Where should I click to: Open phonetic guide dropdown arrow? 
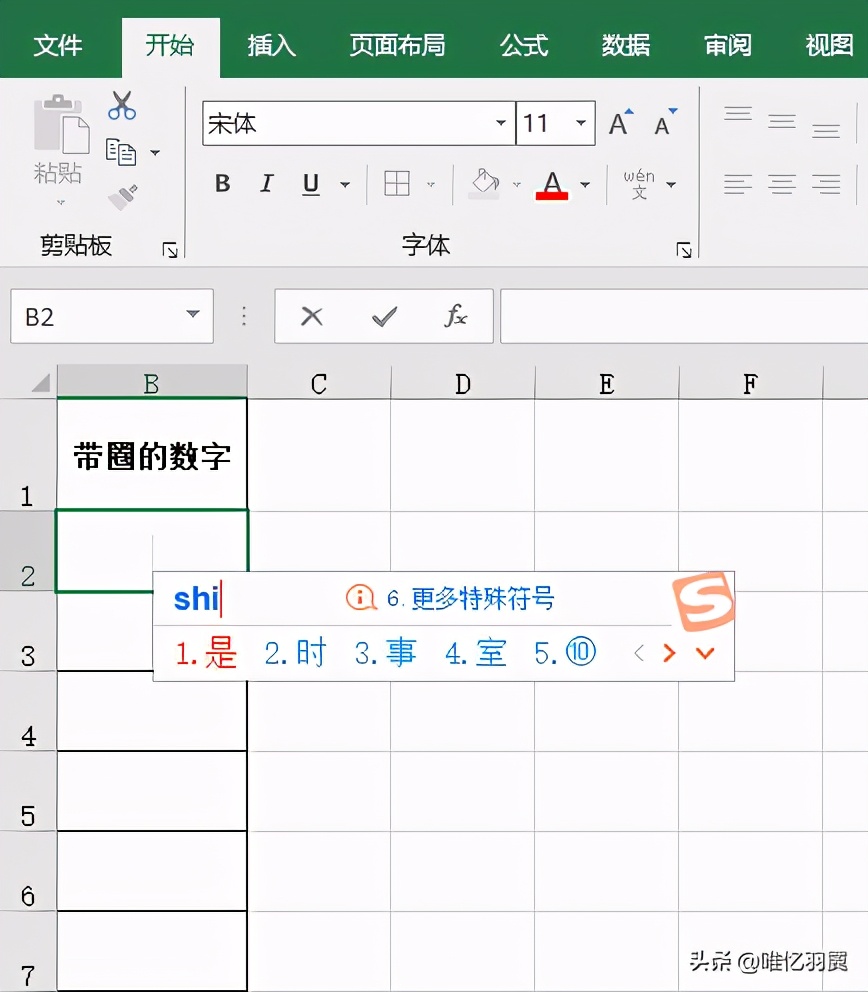pyautogui.click(x=671, y=185)
